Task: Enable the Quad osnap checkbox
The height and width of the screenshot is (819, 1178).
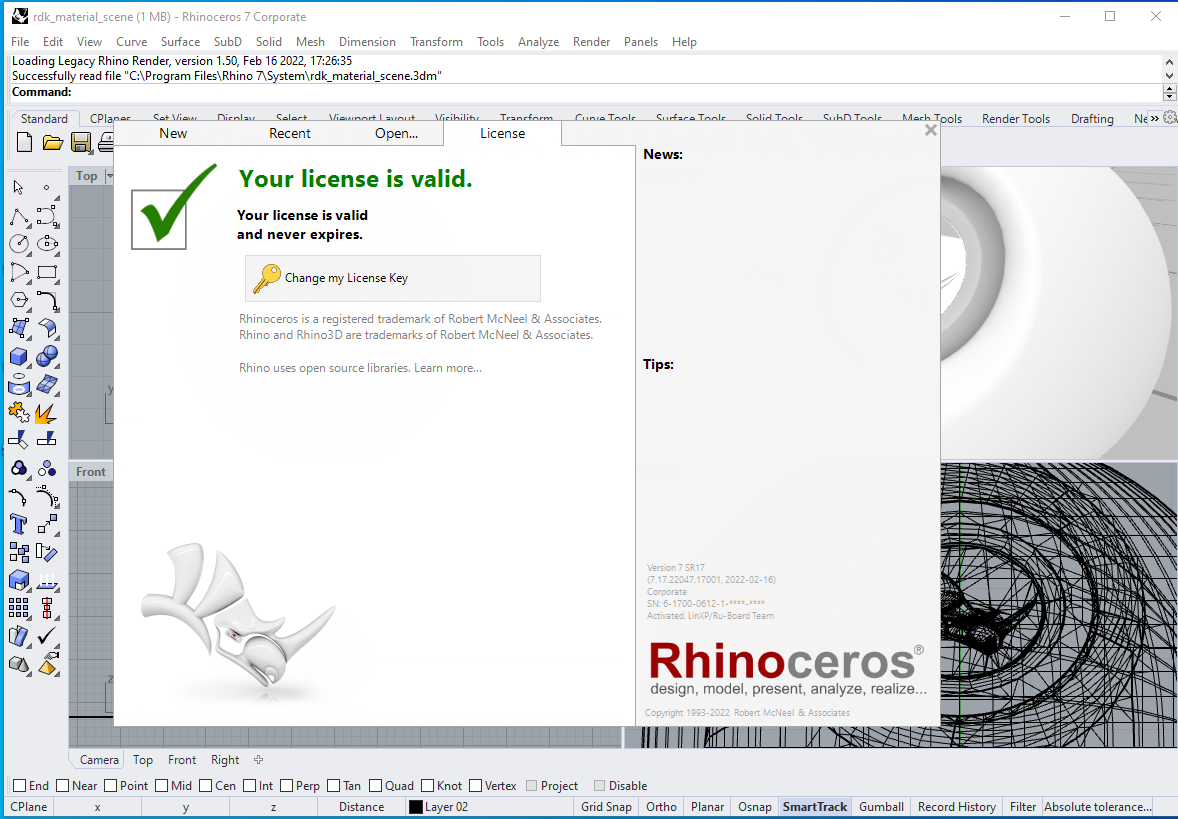Action: pos(376,786)
